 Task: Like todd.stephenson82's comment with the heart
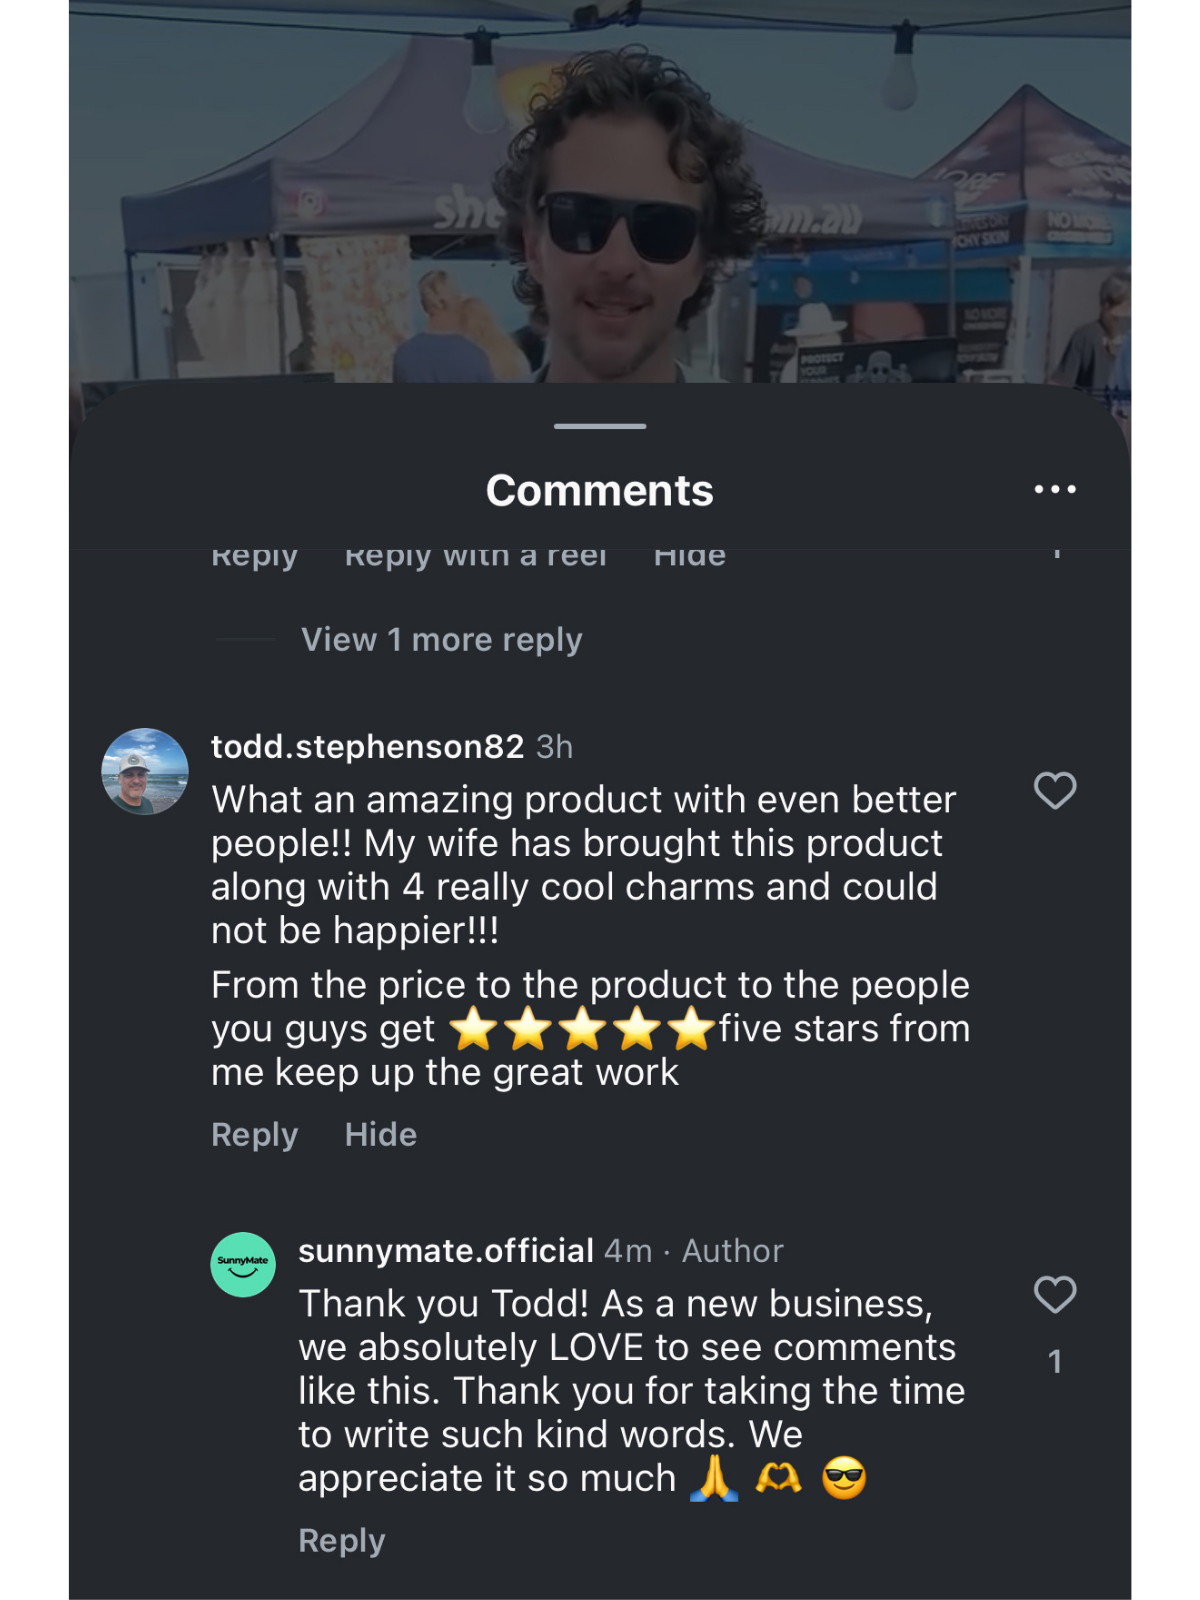point(1055,791)
